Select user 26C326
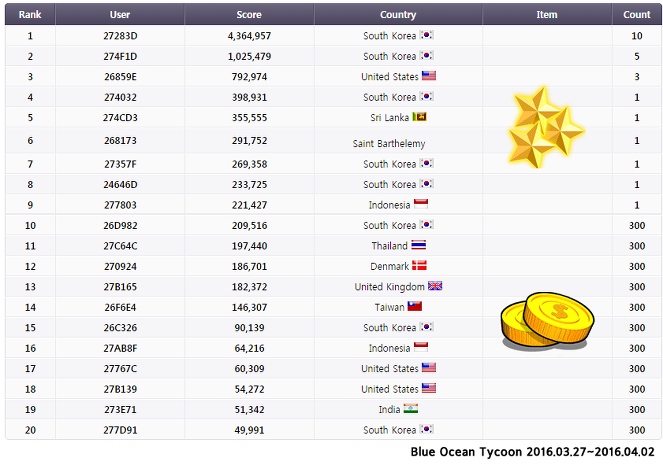The height and width of the screenshot is (465, 663). tap(121, 328)
